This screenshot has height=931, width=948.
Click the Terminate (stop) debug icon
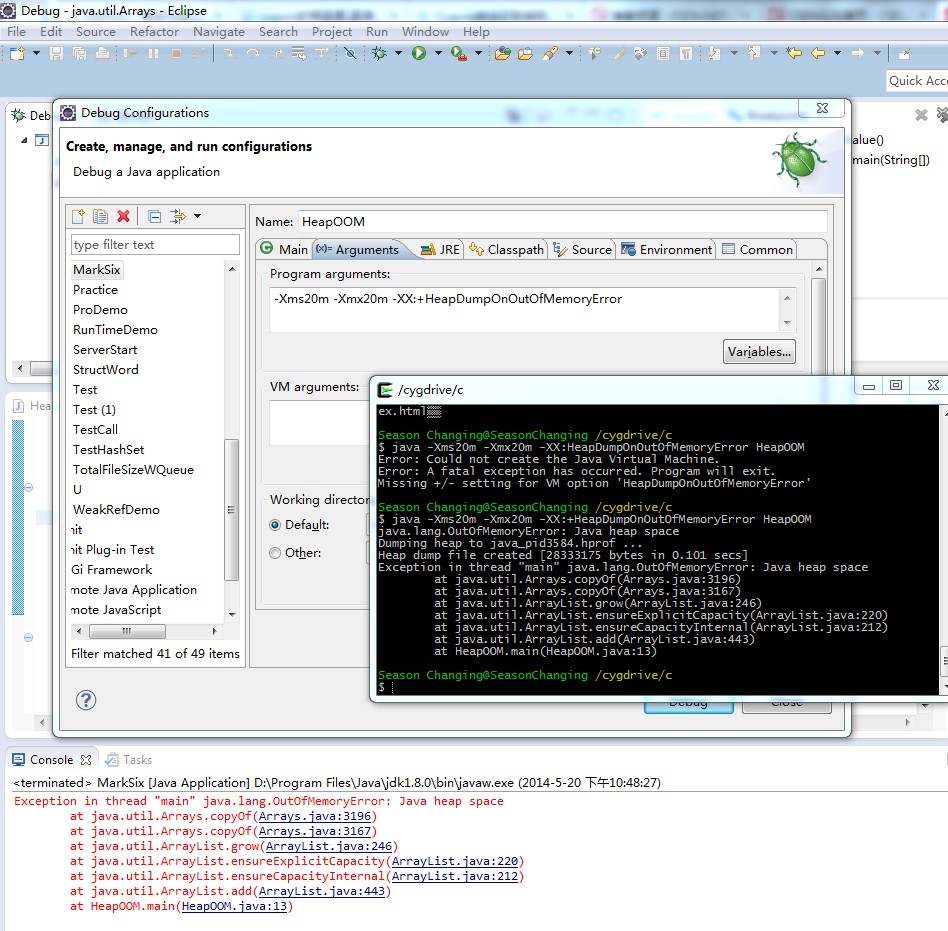[x=177, y=54]
